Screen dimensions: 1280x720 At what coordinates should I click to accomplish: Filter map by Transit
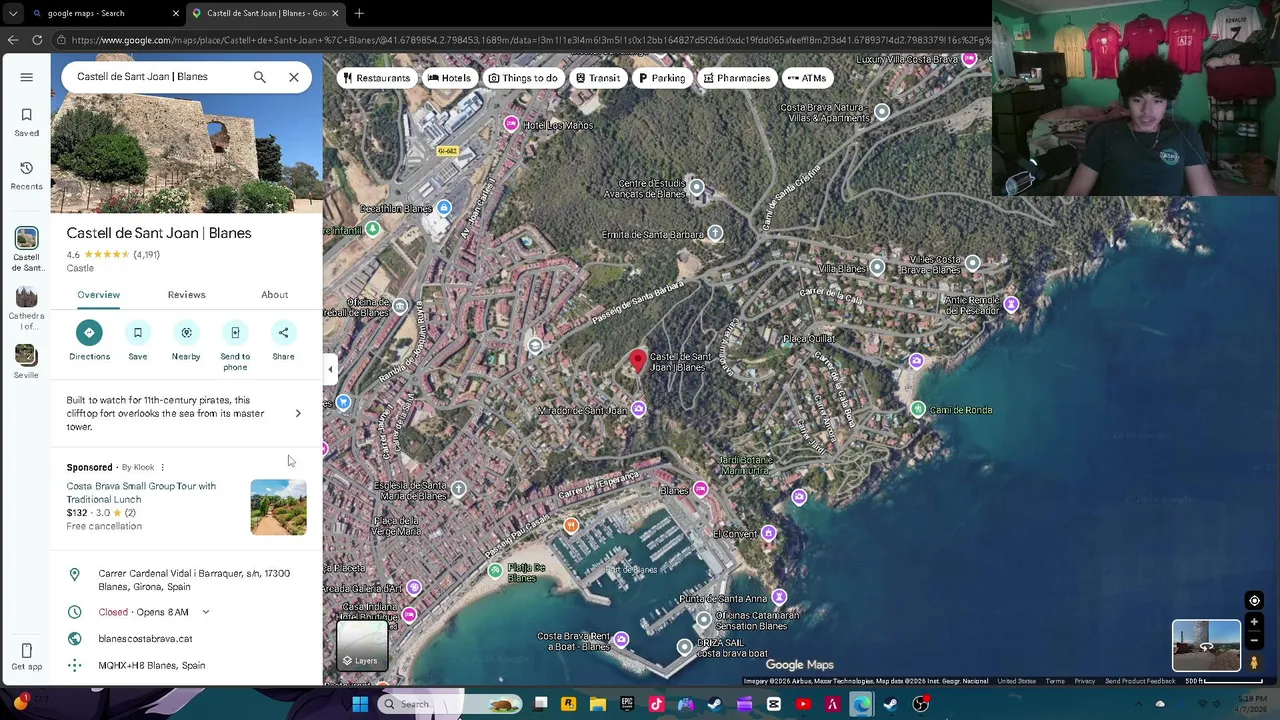pos(598,78)
